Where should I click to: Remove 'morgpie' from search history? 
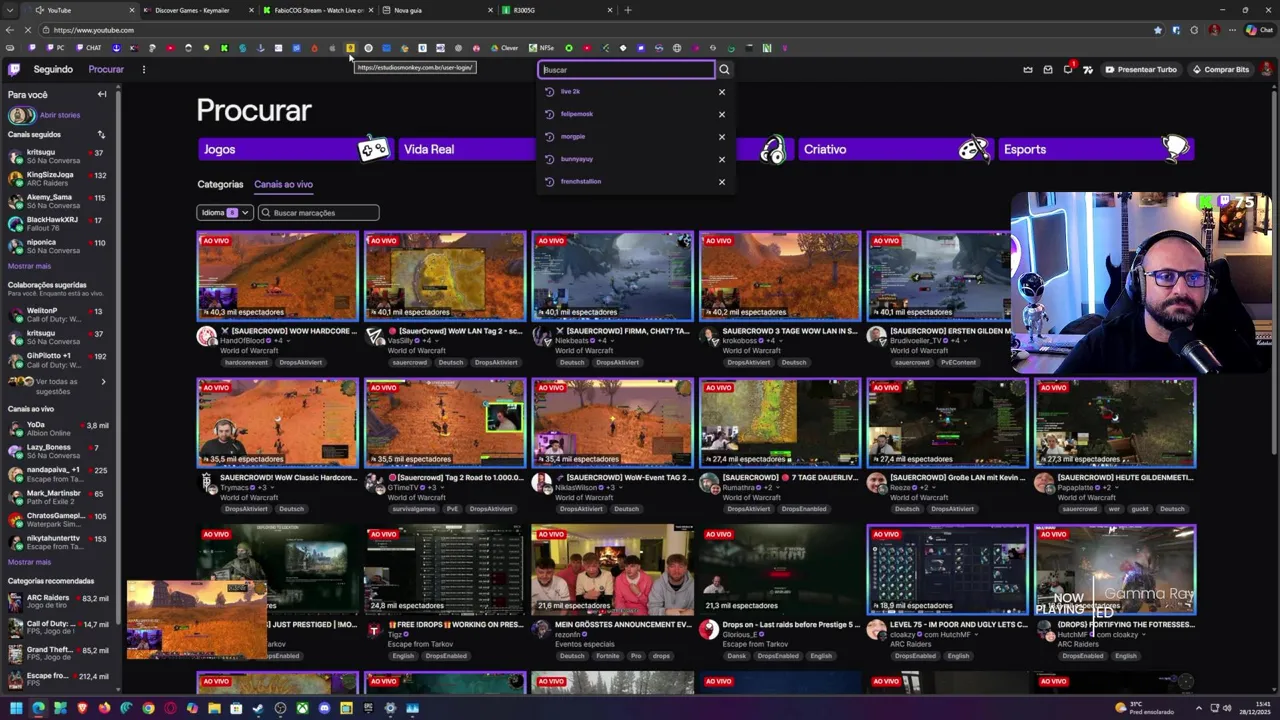point(722,137)
